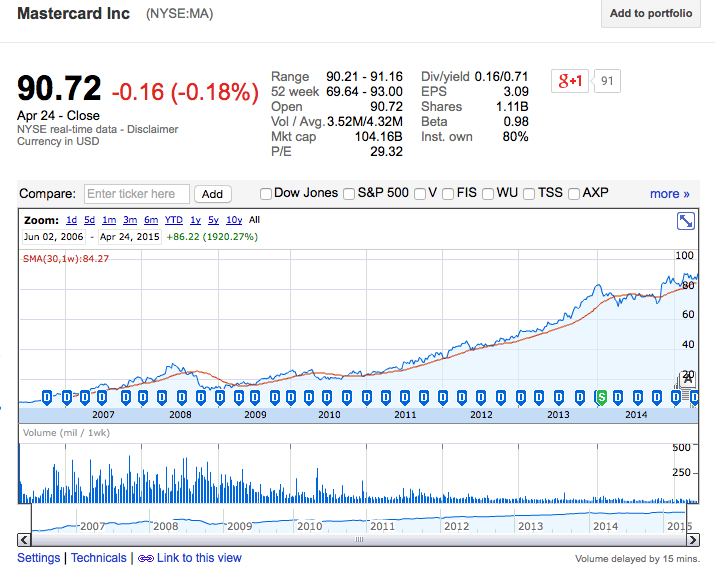Click the P/E value 29.32
This screenshot has height=581, width=715.
coord(386,151)
